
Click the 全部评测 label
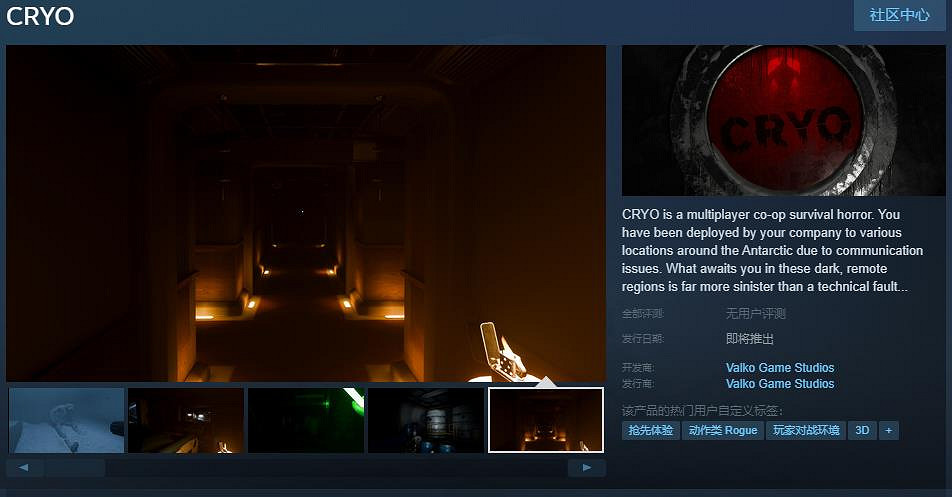pos(642,314)
